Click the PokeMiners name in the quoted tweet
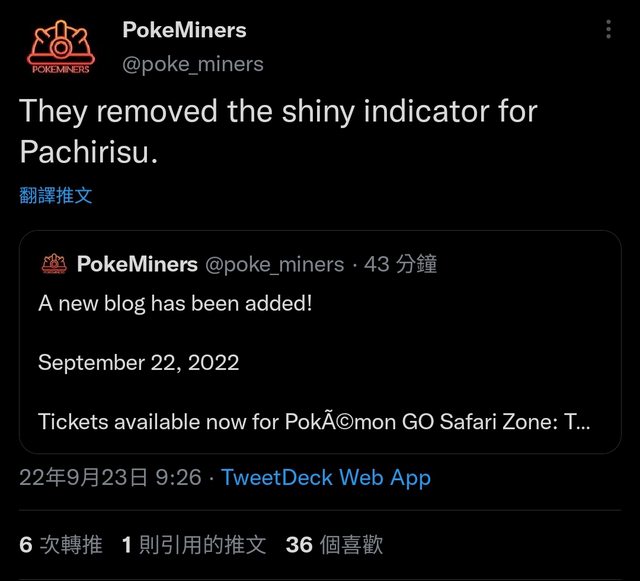Image resolution: width=640 pixels, height=581 pixels. (137, 265)
